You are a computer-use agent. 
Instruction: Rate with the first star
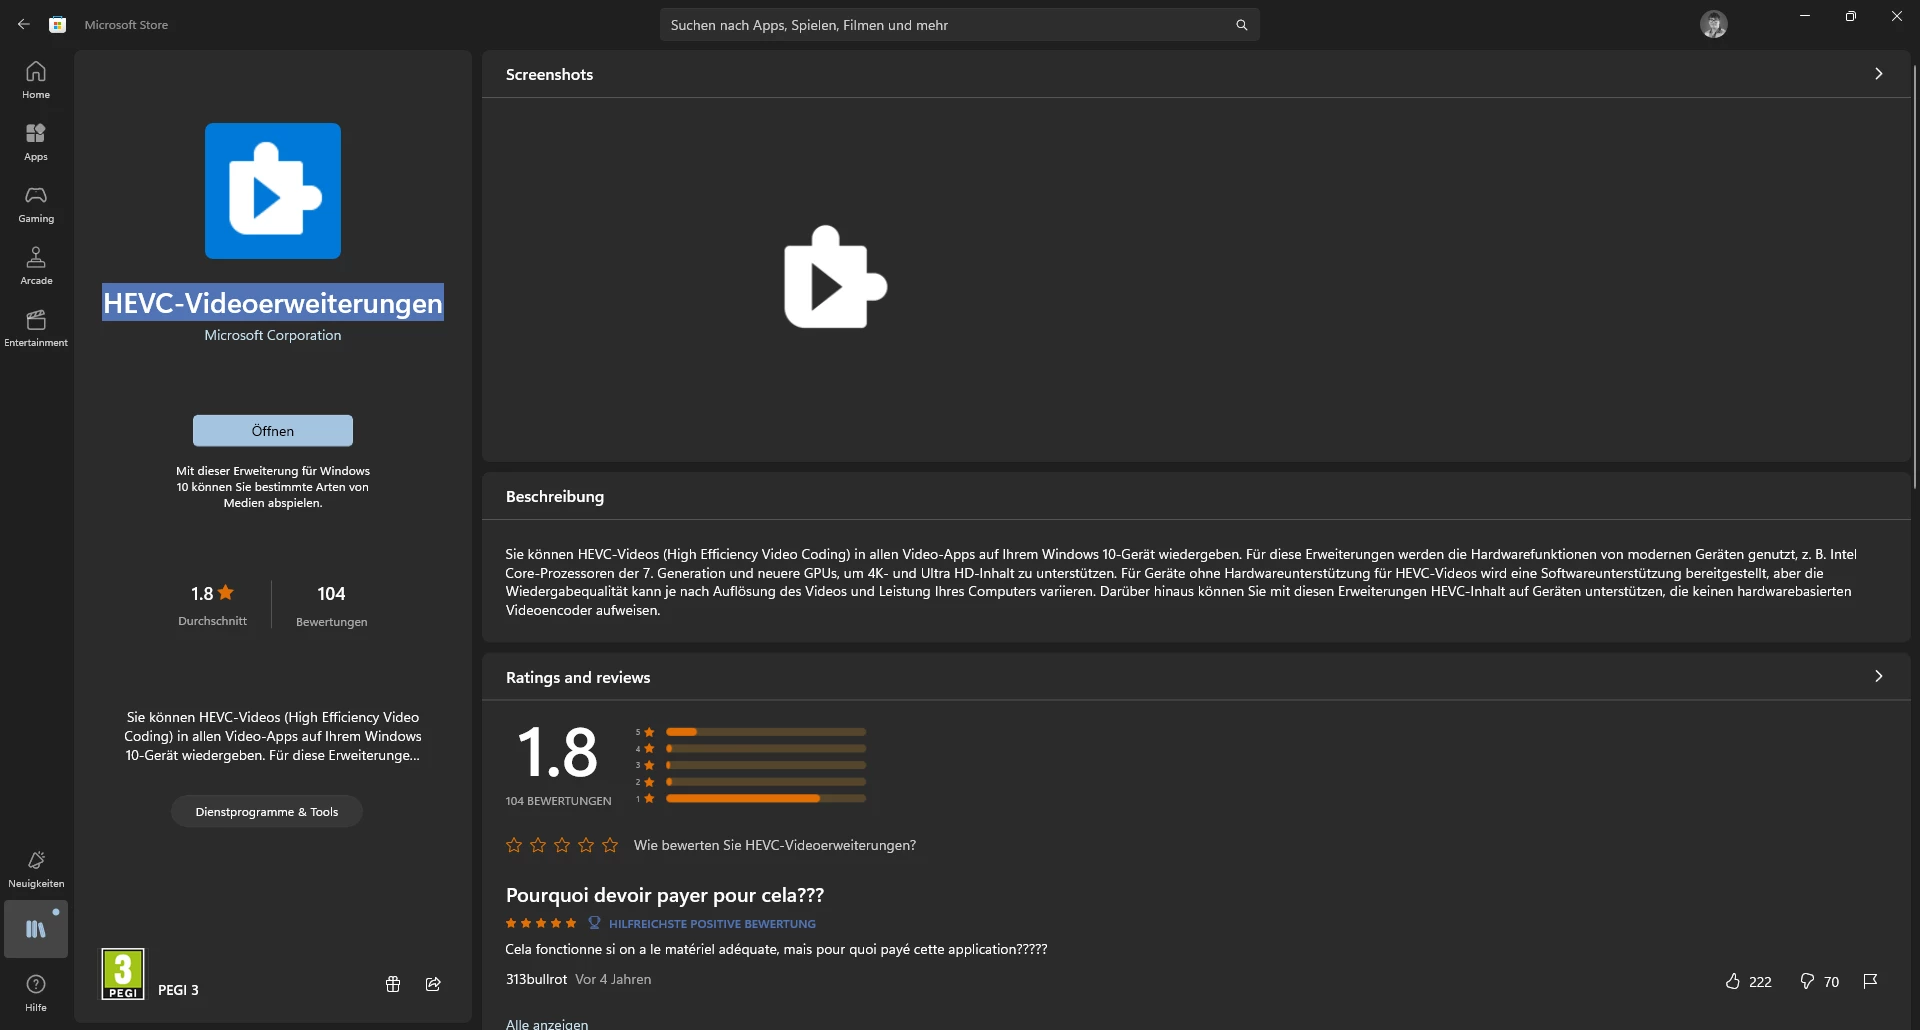pyautogui.click(x=514, y=845)
